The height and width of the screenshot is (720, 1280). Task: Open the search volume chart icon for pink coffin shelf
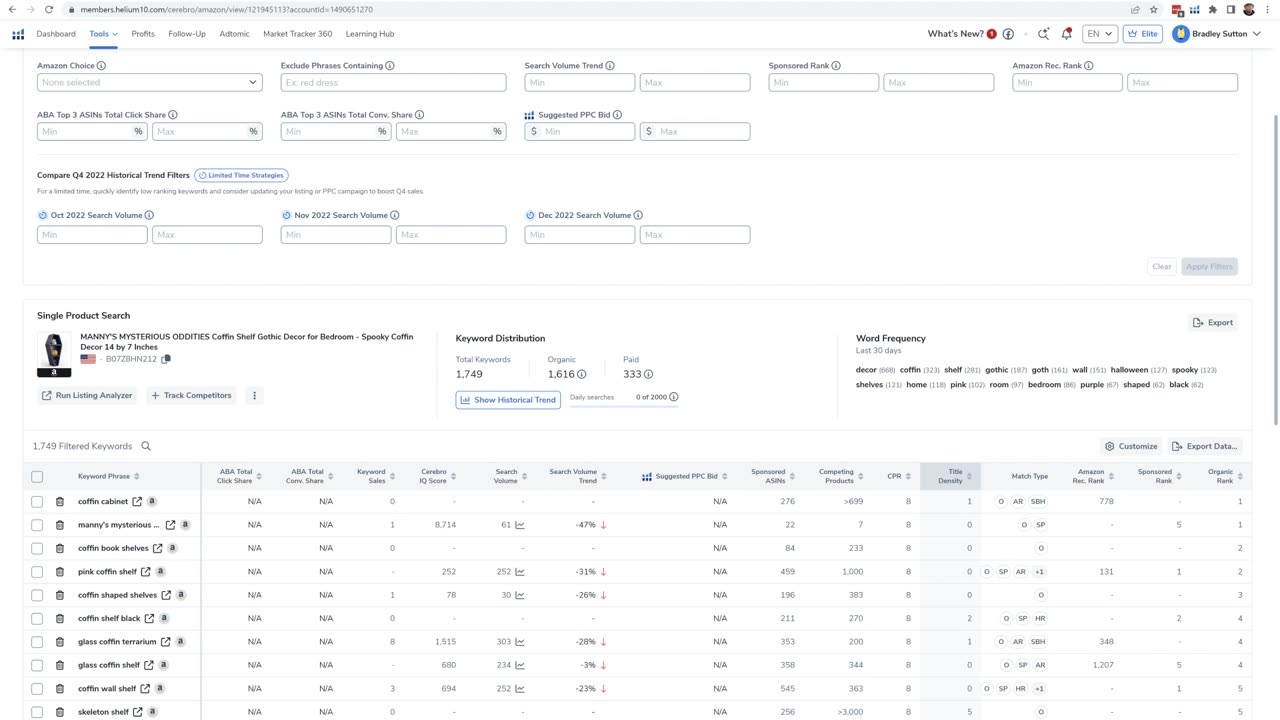[520, 572]
